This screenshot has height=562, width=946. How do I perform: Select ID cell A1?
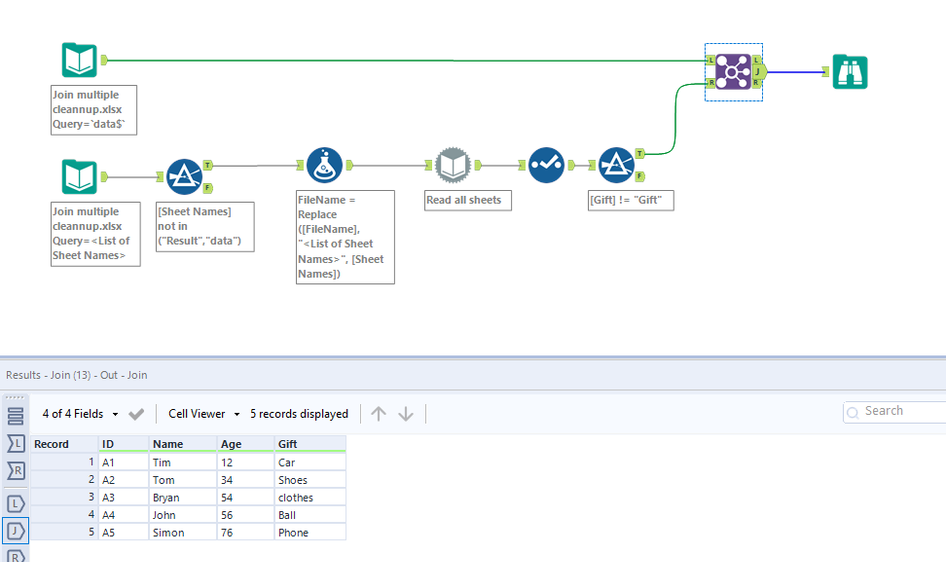(x=124, y=463)
